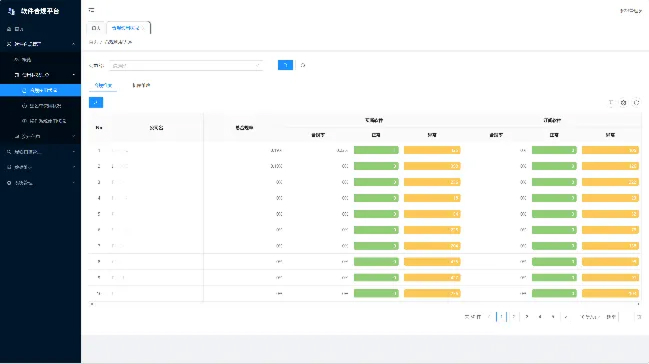Screen dimensions: 649x364
Task: Toggle the sidebar collapse hamburger icon
Action: (91, 10)
